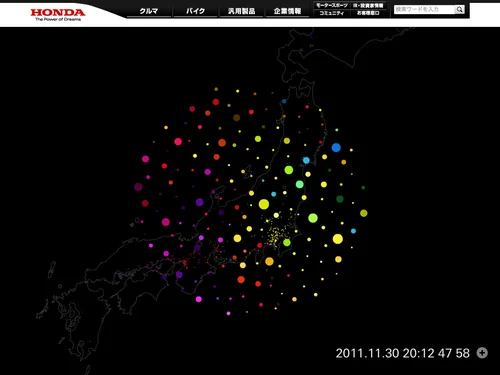The width and height of the screenshot is (500, 375).
Task: Open the 企業情報 menu item
Action: pyautogui.click(x=287, y=11)
